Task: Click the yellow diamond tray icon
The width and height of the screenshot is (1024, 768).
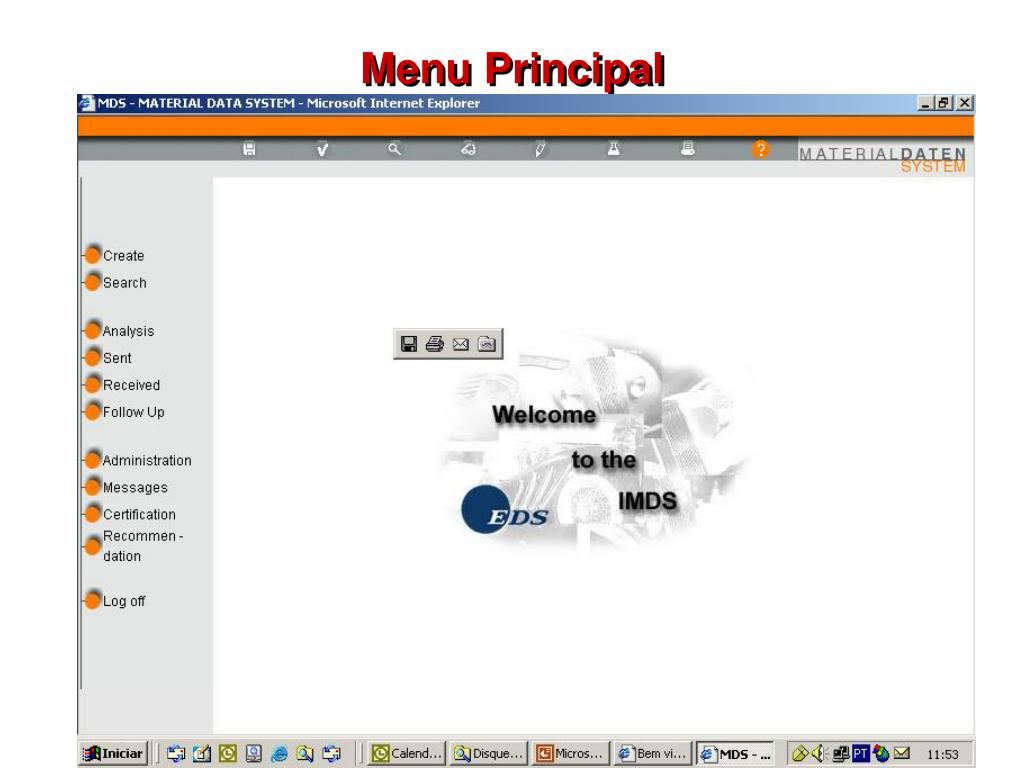Action: (800, 754)
